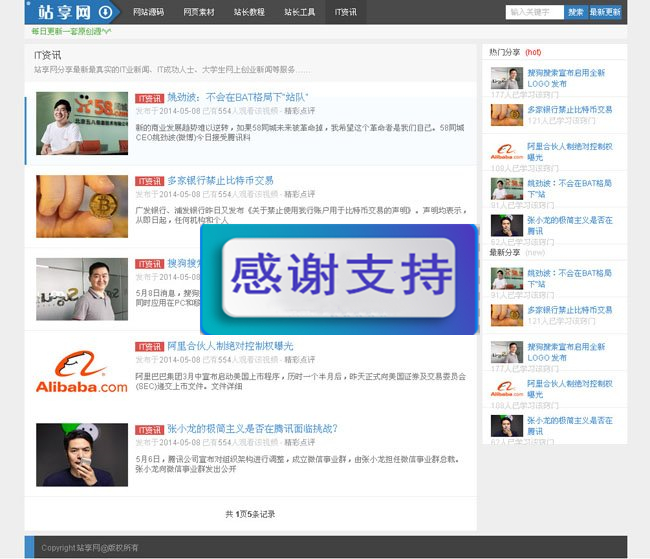Click the 最新更新 button
650x559 pixels.
point(605,12)
